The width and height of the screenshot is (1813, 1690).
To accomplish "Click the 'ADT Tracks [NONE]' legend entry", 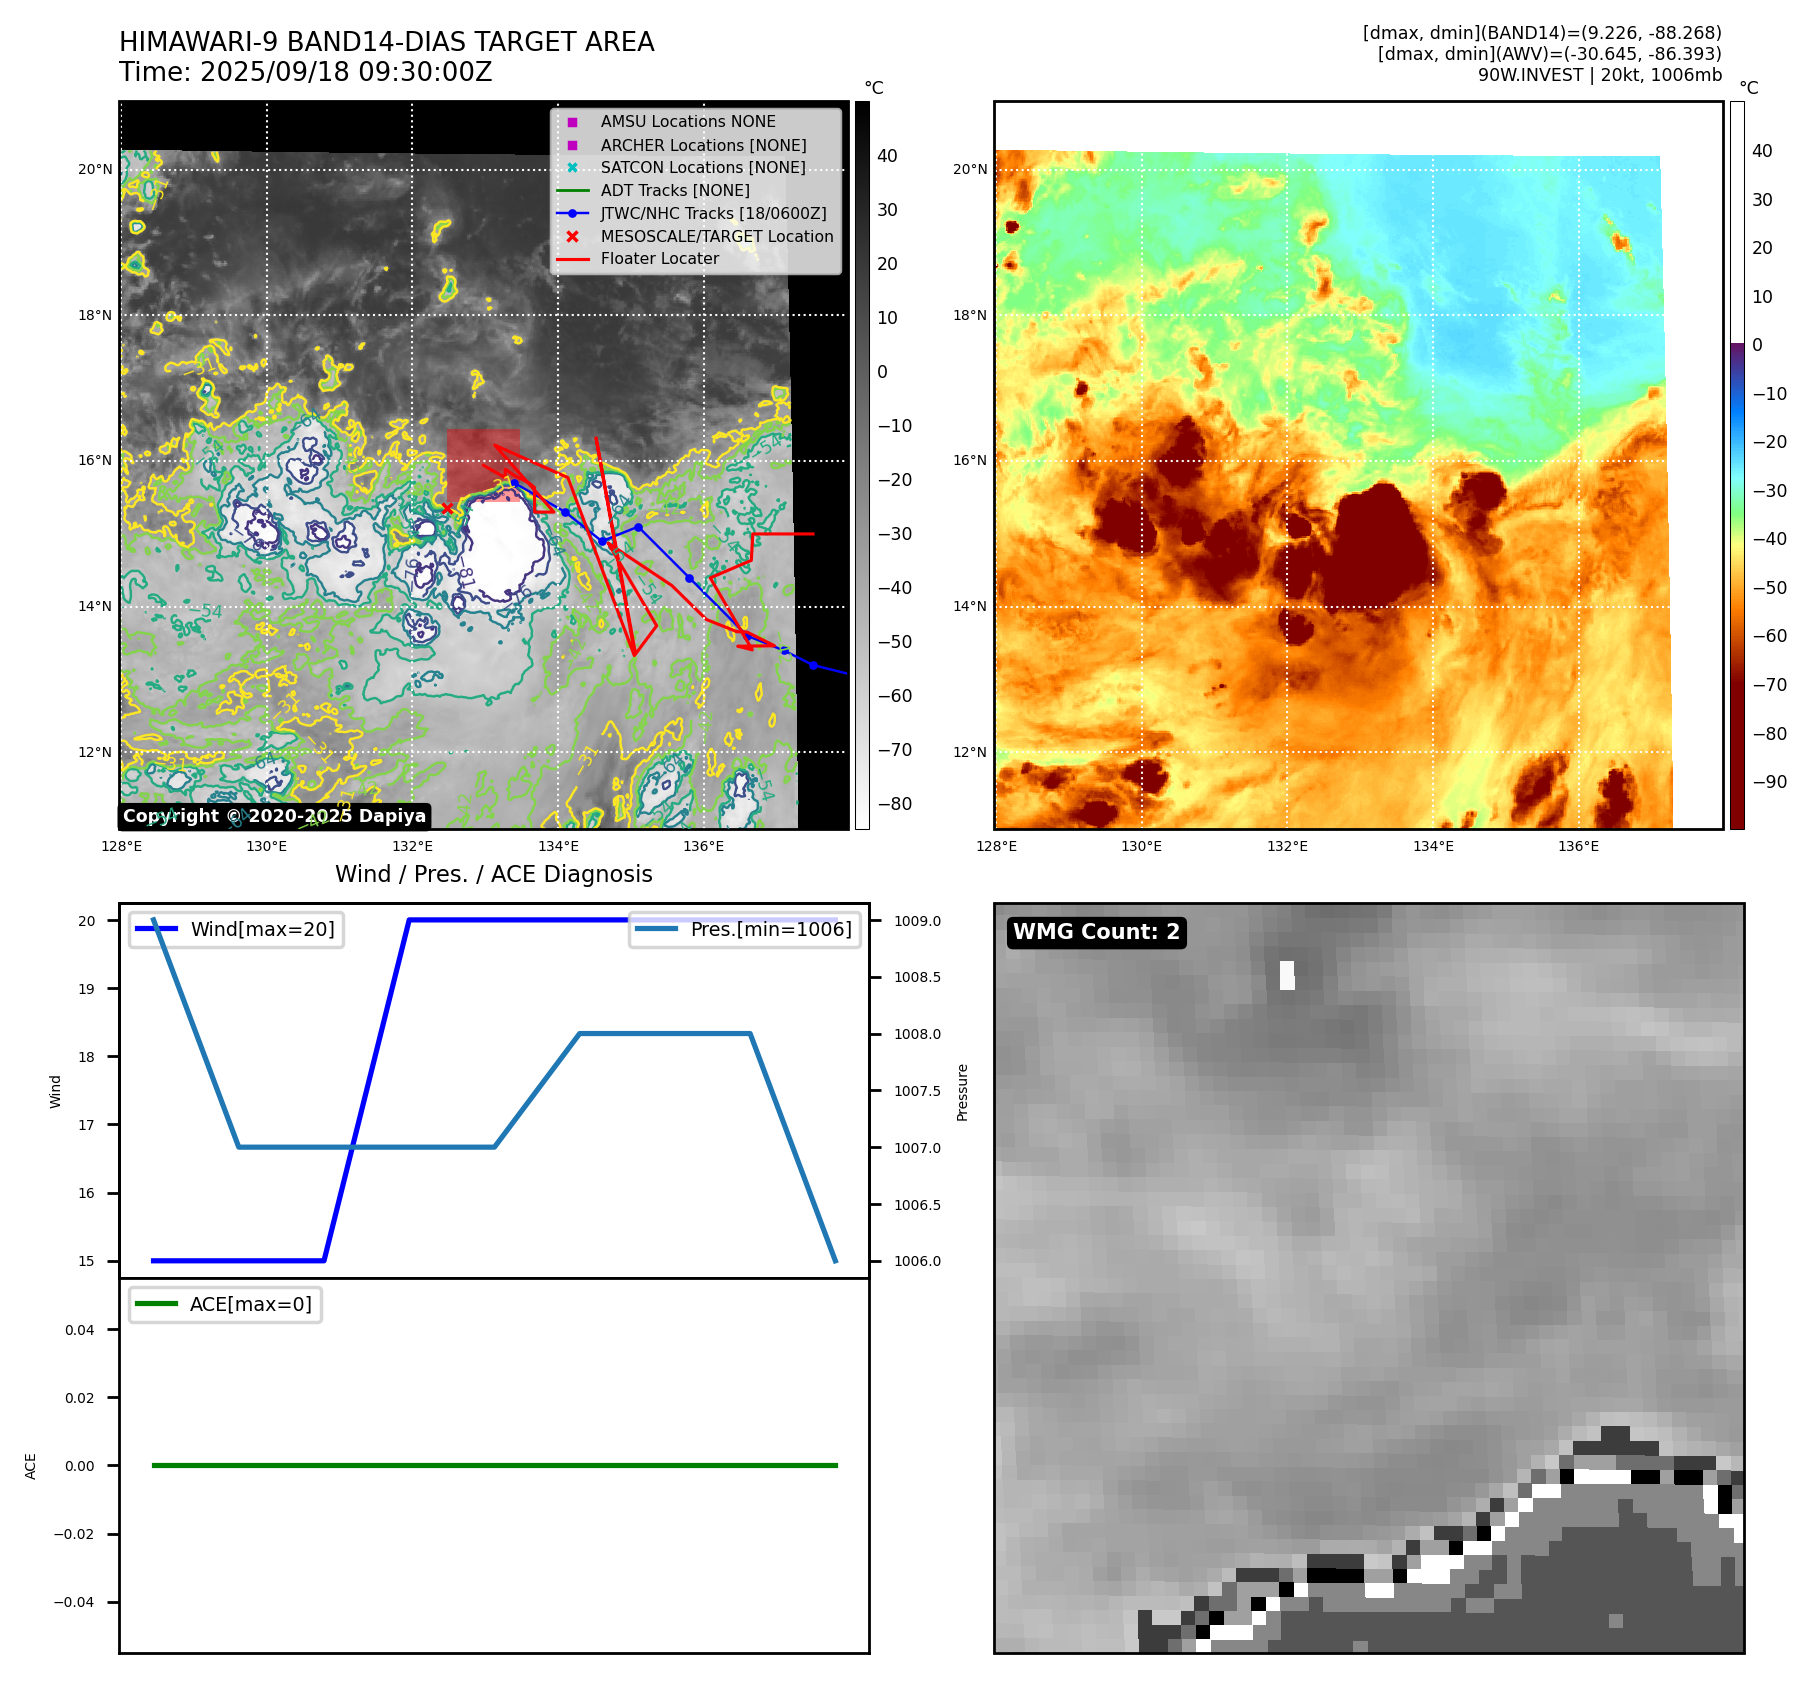I will [675, 190].
